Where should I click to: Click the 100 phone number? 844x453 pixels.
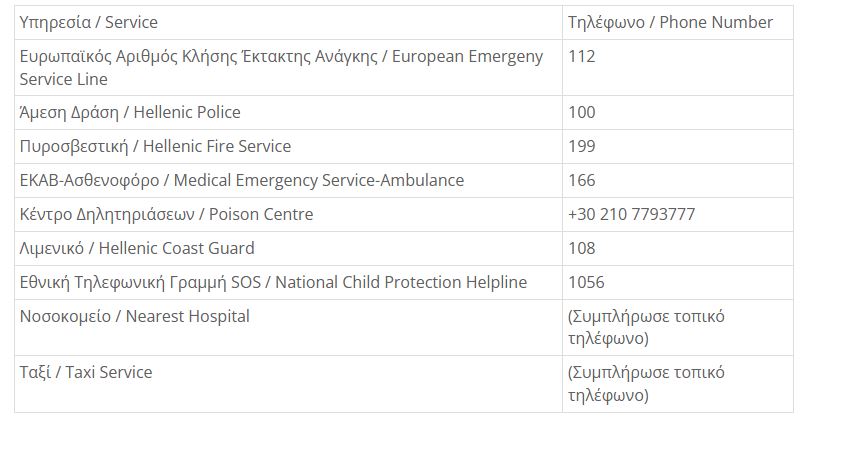(582, 112)
